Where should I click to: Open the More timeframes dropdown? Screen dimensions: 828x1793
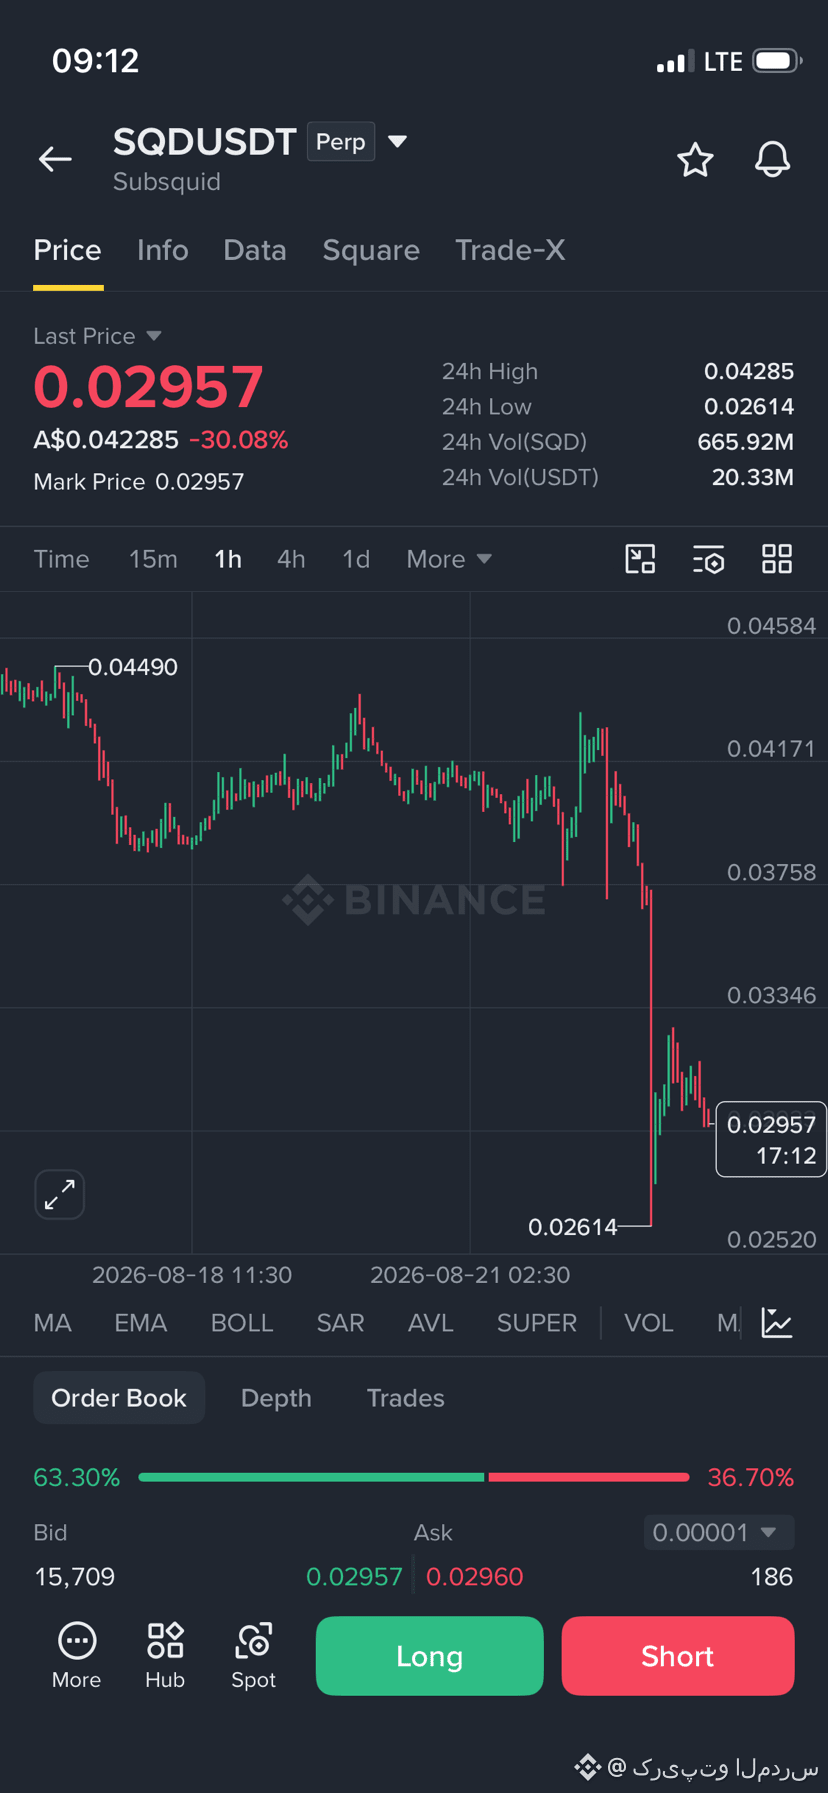[x=449, y=559]
